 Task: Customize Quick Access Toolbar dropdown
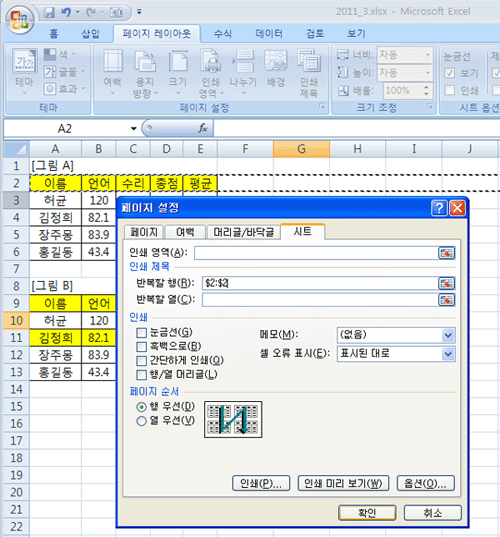(x=139, y=12)
